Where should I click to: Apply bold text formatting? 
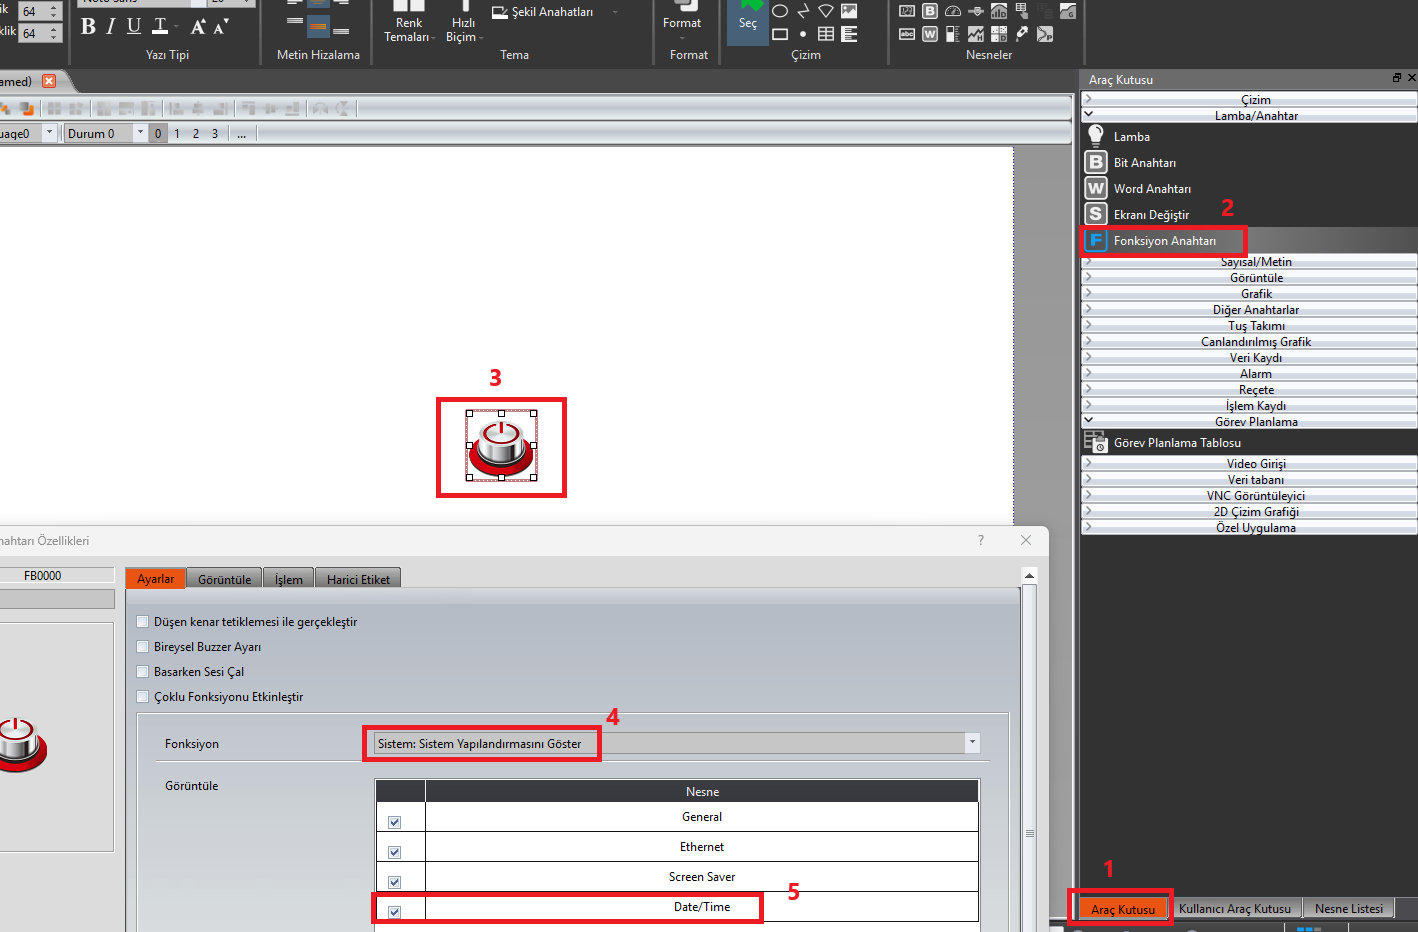tap(89, 27)
